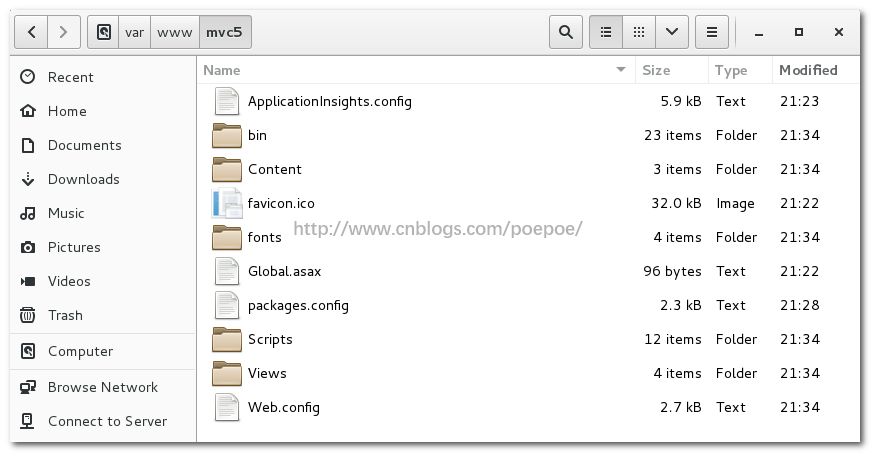Image resolution: width=871 pixels, height=453 pixels.
Task: Switch to icon grid view mode
Action: 638,32
